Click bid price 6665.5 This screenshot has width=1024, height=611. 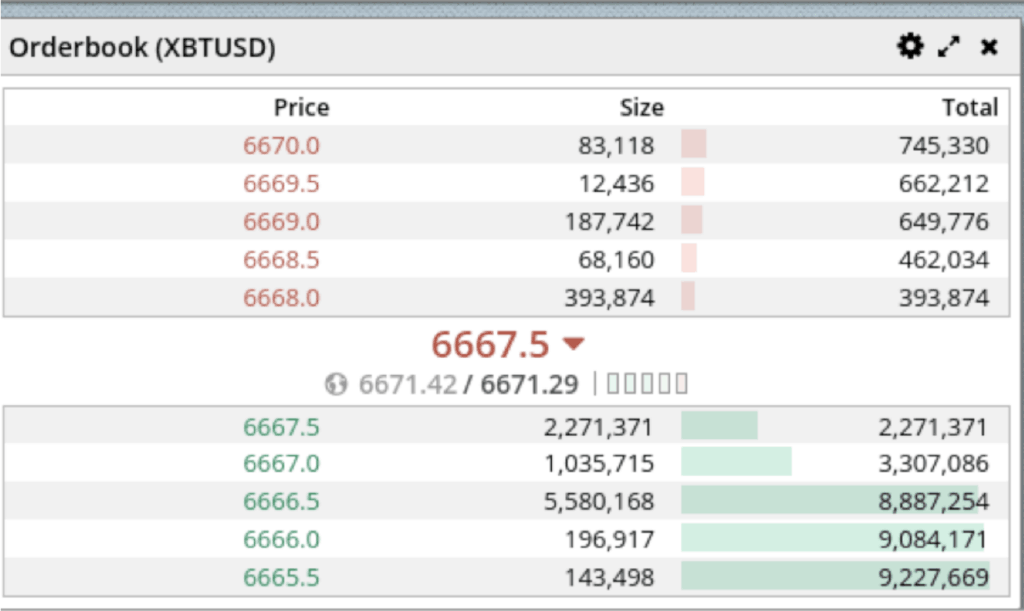[x=281, y=578]
